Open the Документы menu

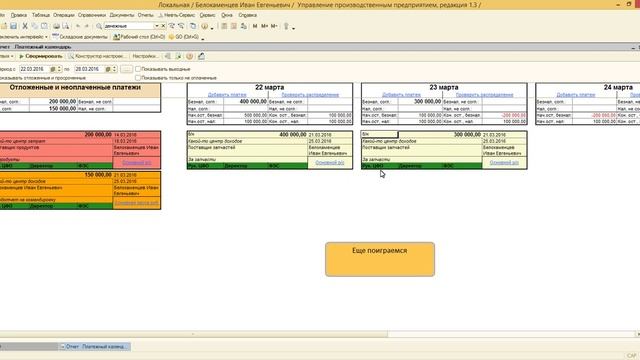pyautogui.click(x=122, y=15)
